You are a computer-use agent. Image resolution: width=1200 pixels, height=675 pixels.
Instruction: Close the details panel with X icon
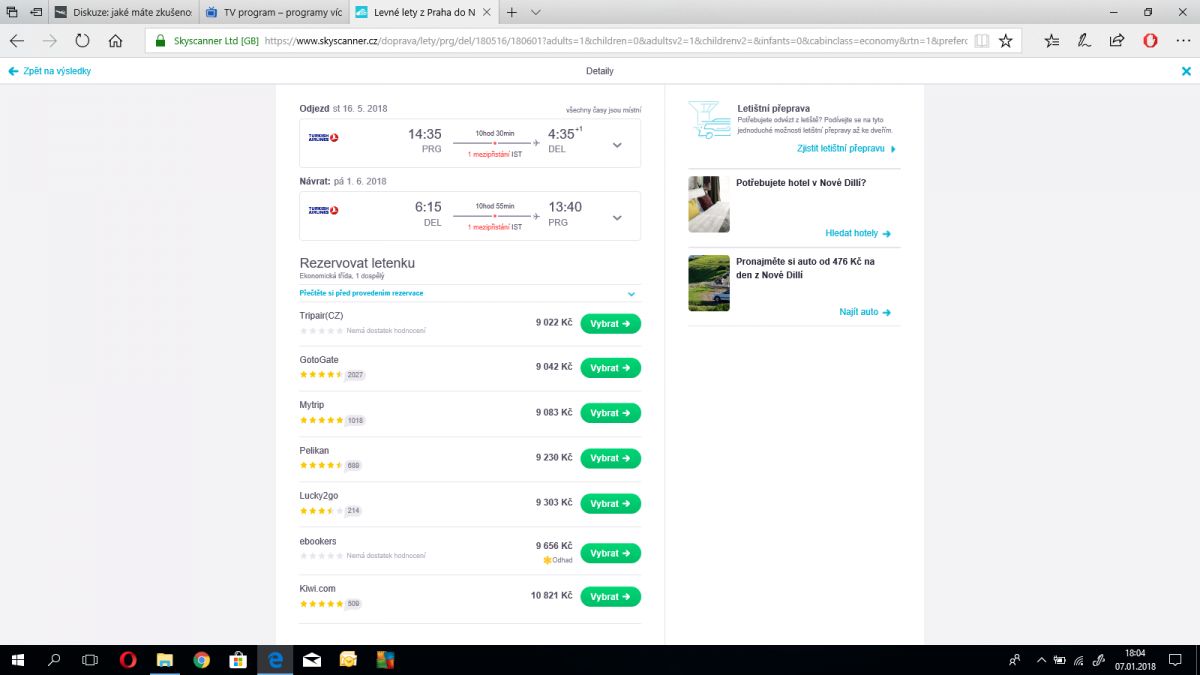pyautogui.click(x=1186, y=71)
